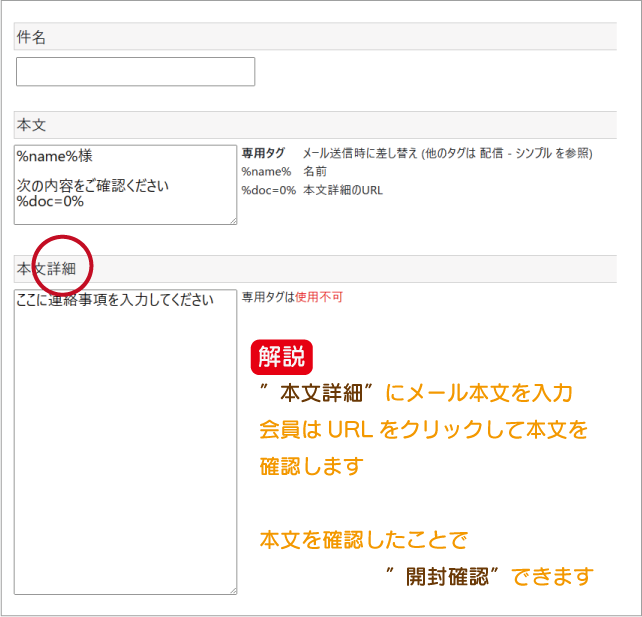Grab the 本文 textarea resize handle
The width and height of the screenshot is (642, 617).
pyautogui.click(x=233, y=220)
